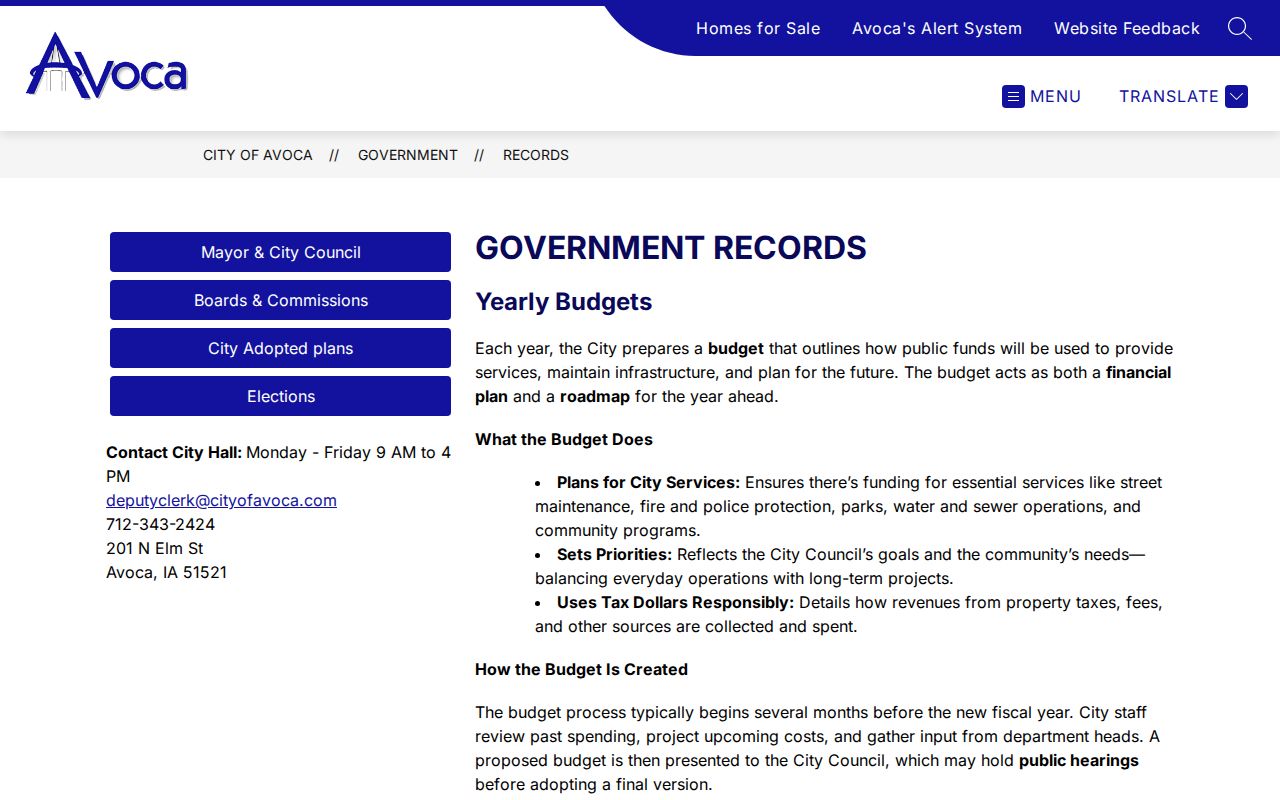Click the Avoca logo

coord(107,66)
